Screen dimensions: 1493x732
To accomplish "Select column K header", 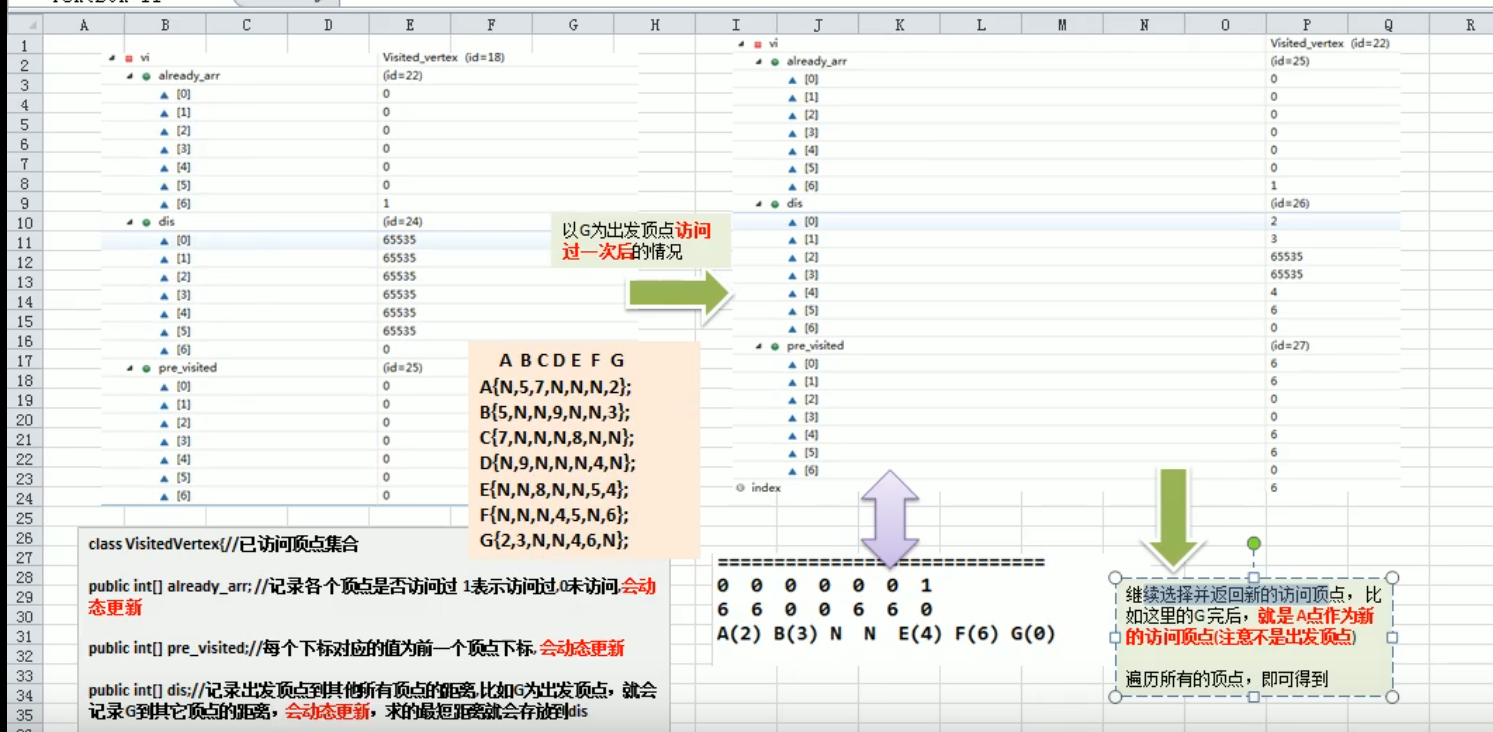I will click(x=899, y=26).
